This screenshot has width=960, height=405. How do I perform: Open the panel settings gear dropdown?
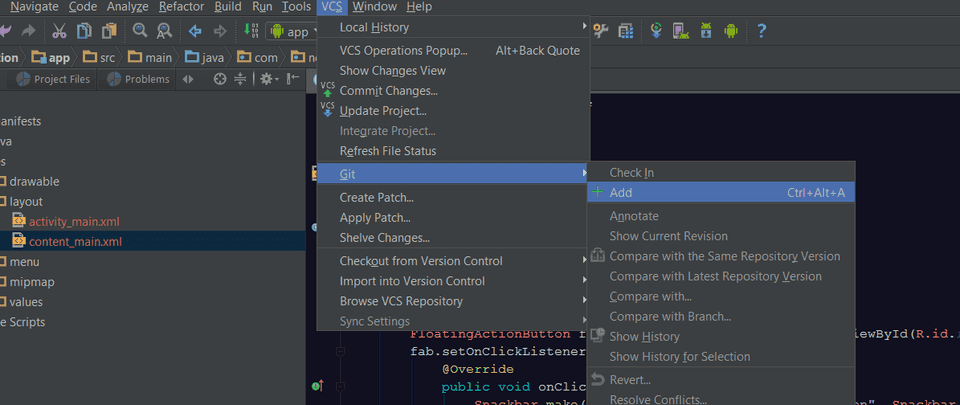point(268,79)
